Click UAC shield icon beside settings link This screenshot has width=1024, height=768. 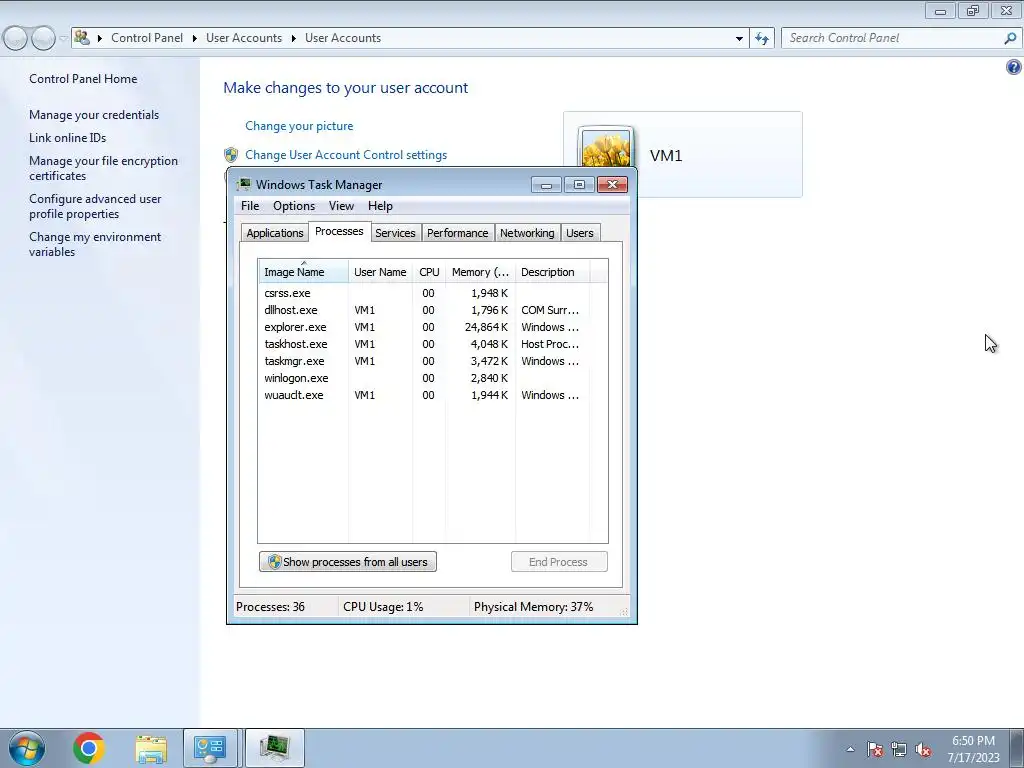pos(231,155)
